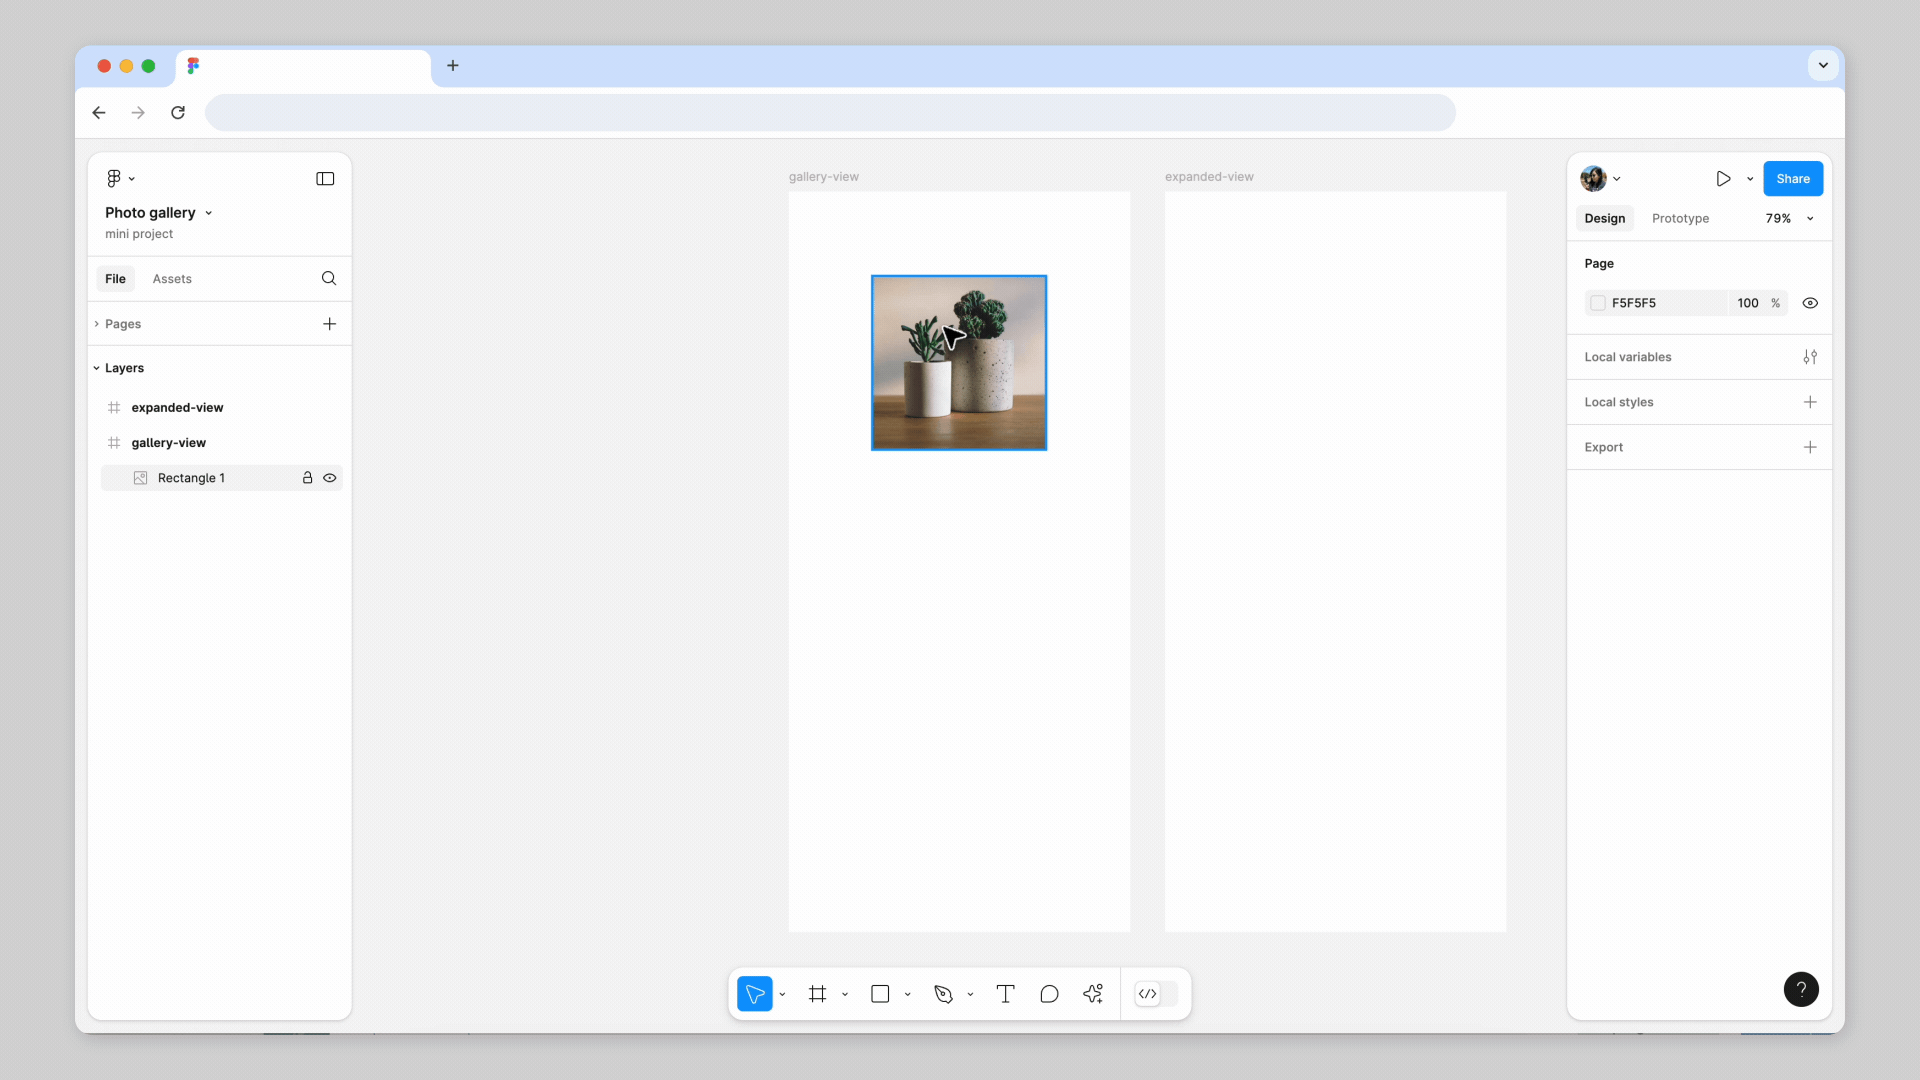Click the expanded-view frame label on canvas
Screen dimensions: 1920x1080
[1209, 177]
